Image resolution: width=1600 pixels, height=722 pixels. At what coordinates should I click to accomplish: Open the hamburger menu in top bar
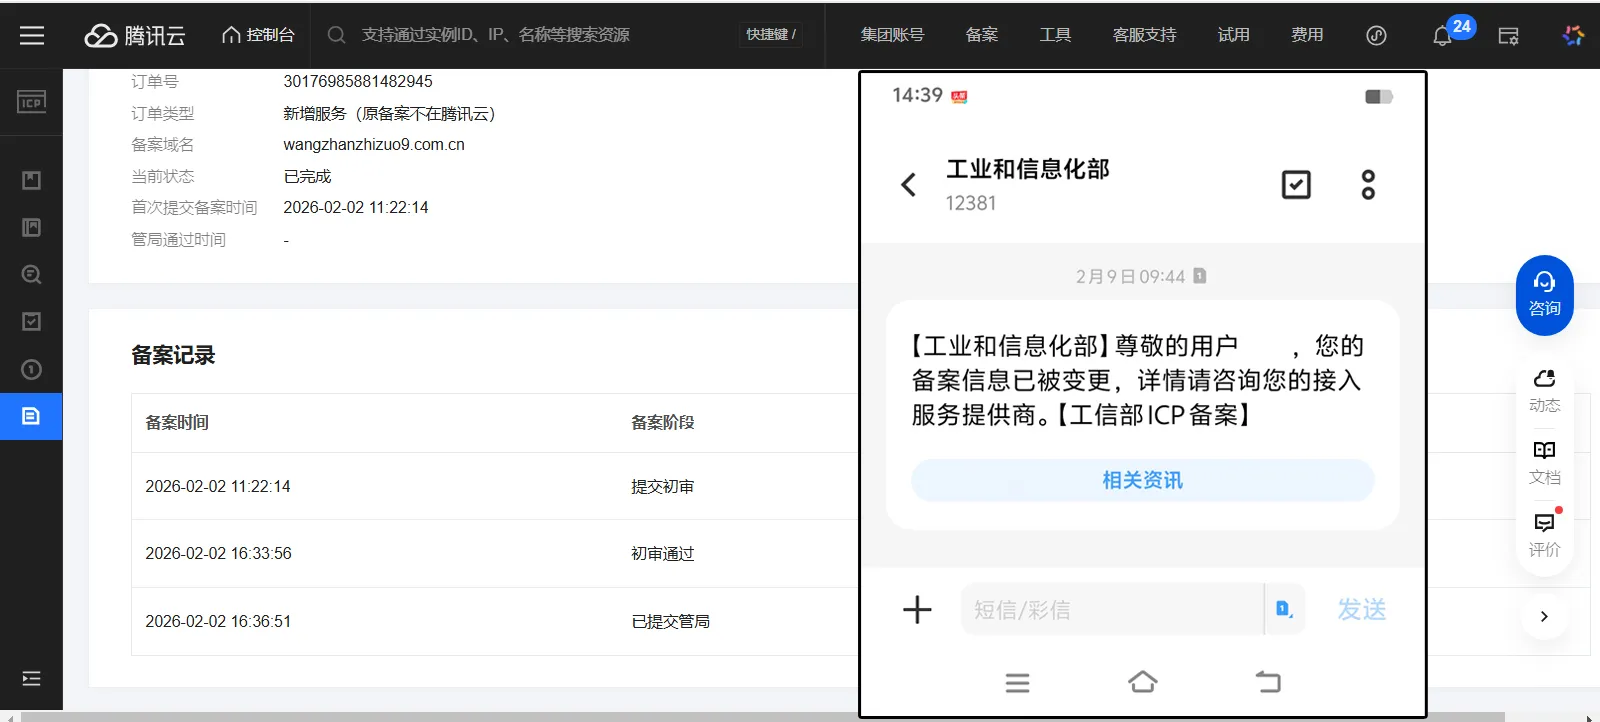[x=32, y=35]
